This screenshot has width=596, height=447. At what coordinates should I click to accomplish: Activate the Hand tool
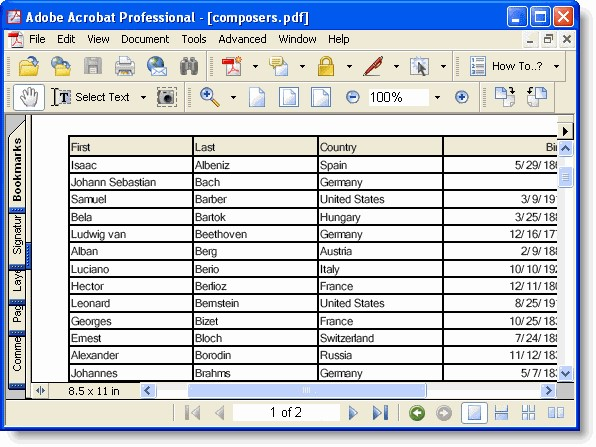(29, 97)
